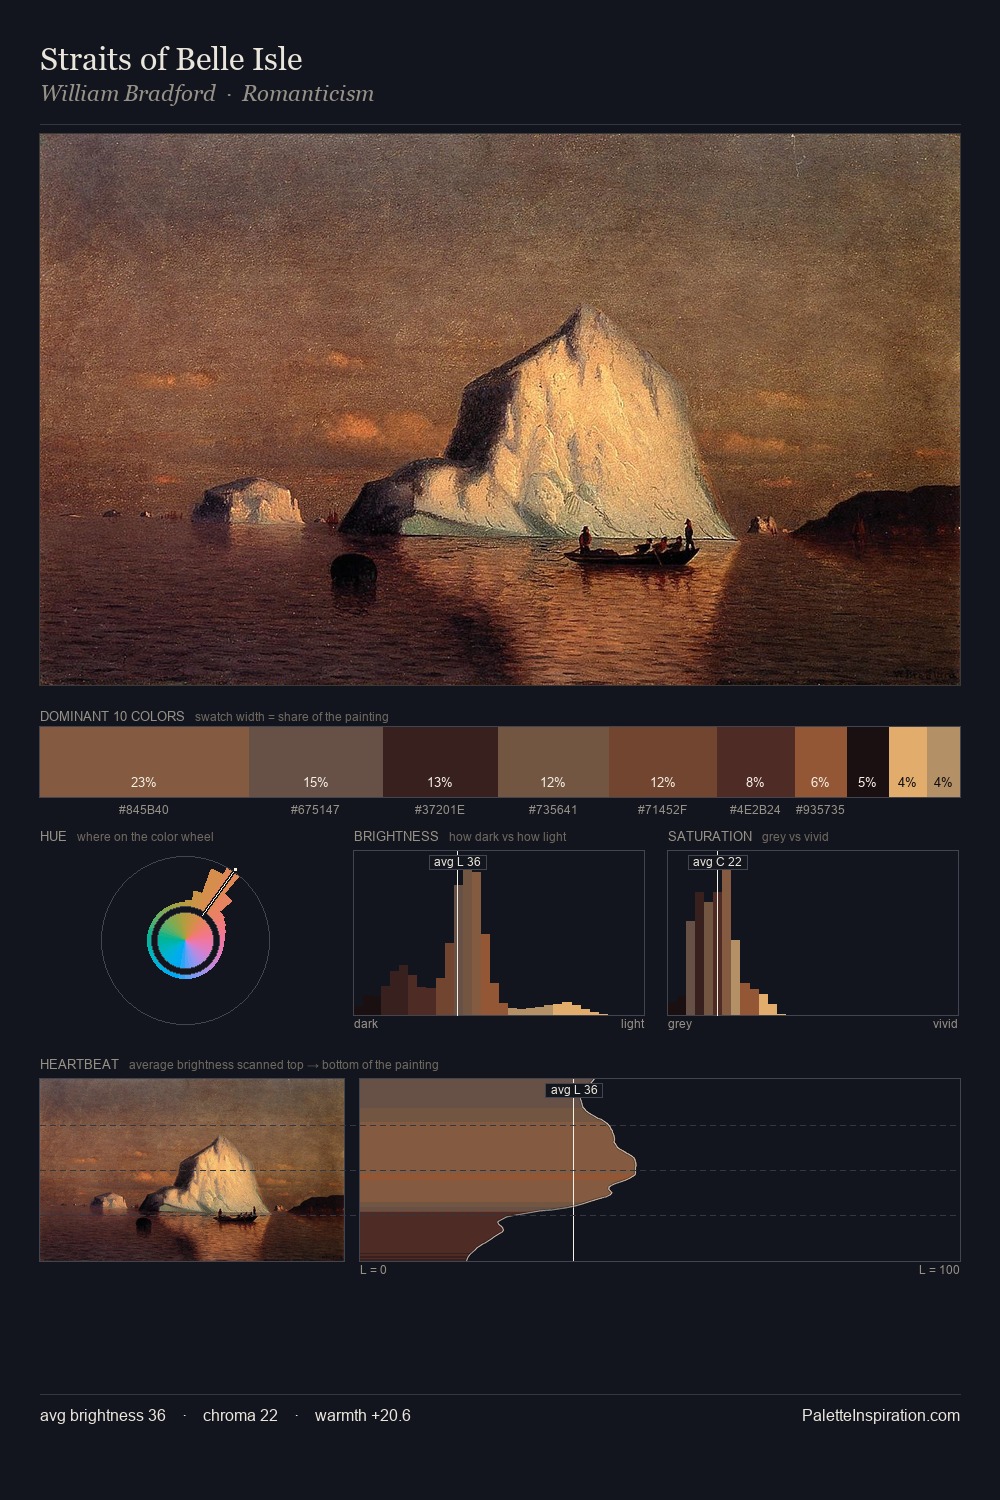
Task: Click the 'SATURATION' section heading
Action: [x=710, y=836]
